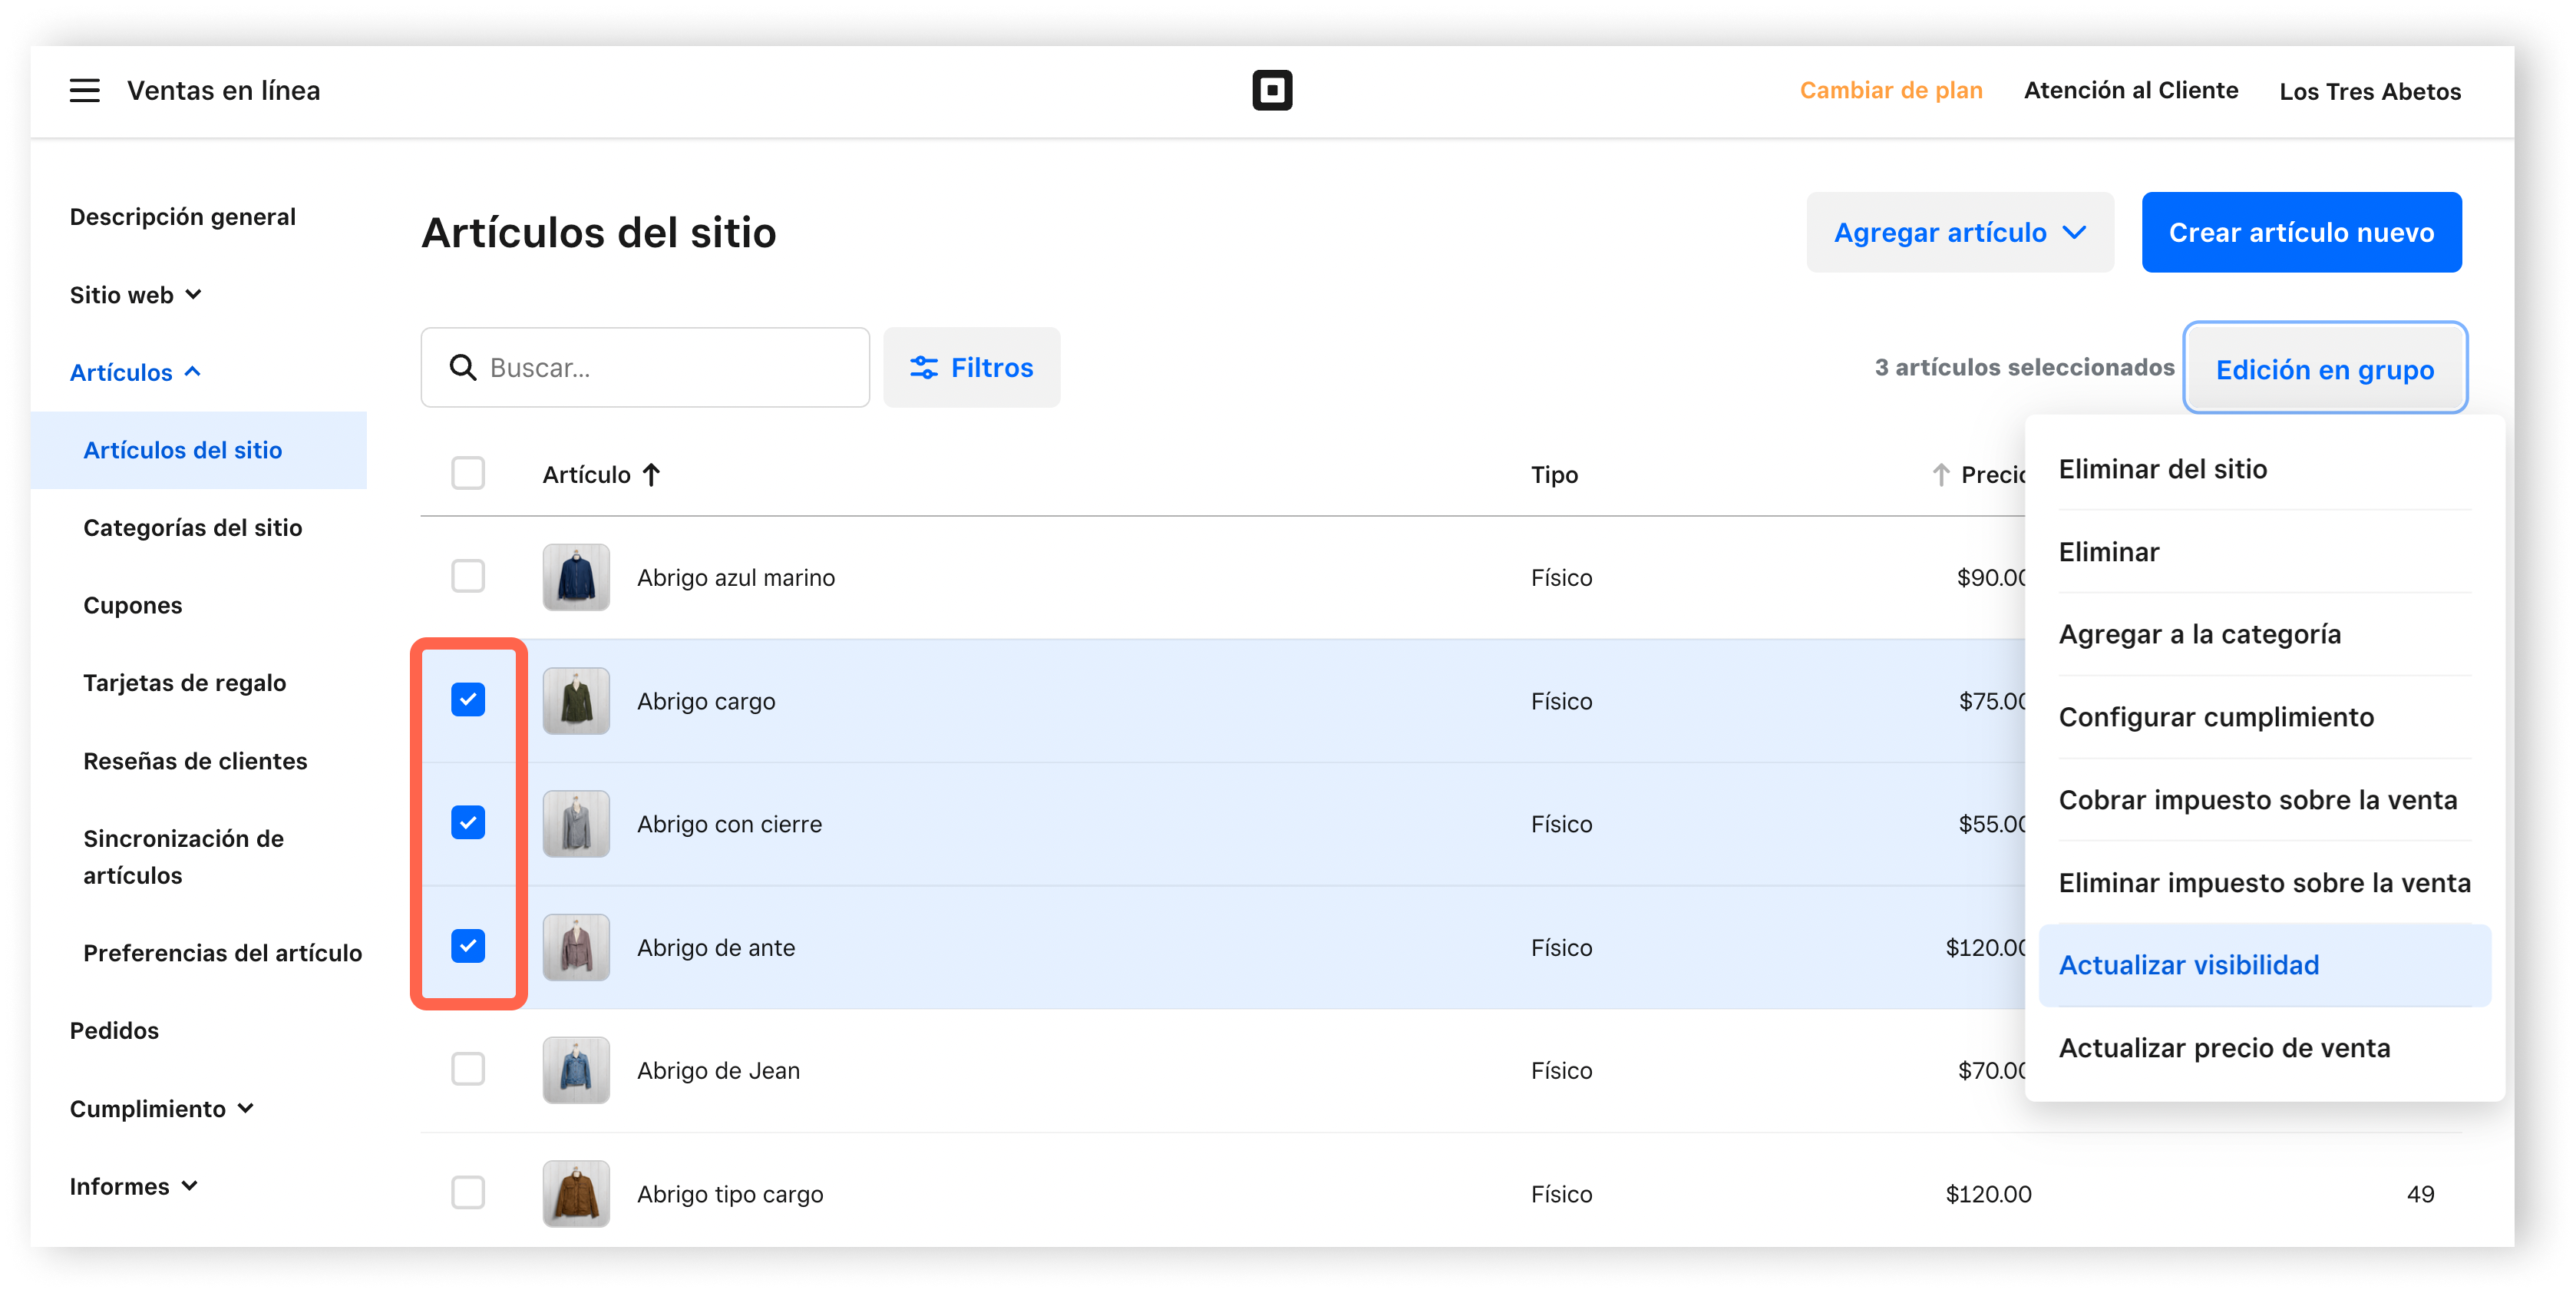2576x1293 pixels.
Task: Check the Abrigo de Jean checkbox
Action: pos(468,1069)
